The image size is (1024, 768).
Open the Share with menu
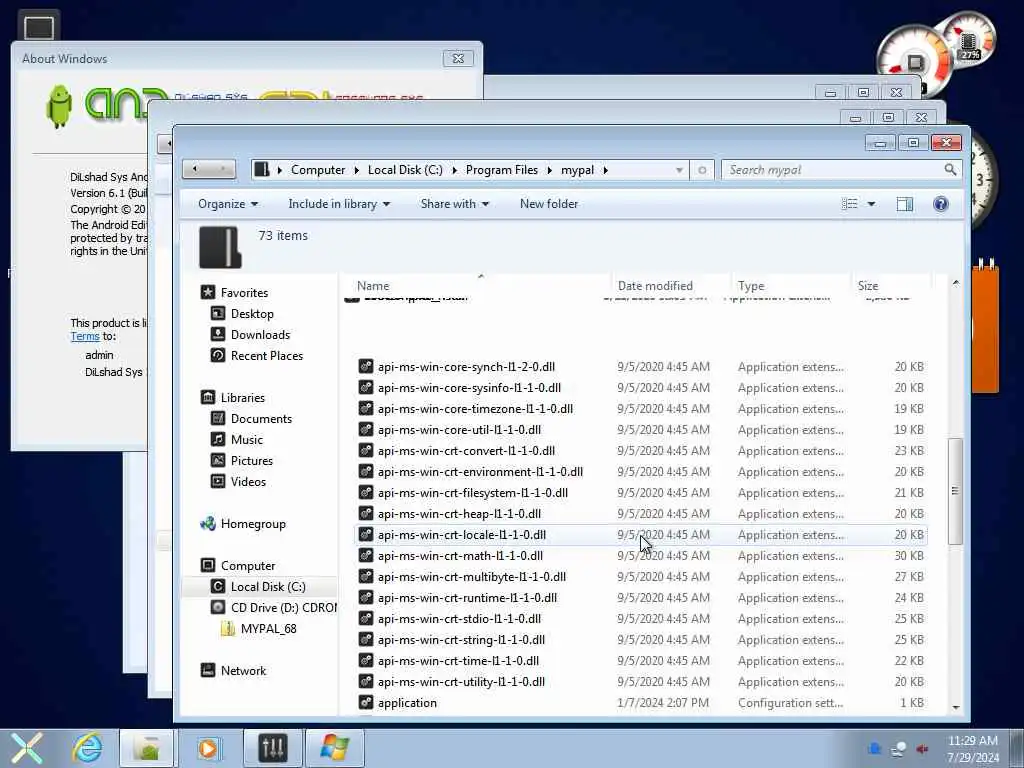(x=455, y=204)
